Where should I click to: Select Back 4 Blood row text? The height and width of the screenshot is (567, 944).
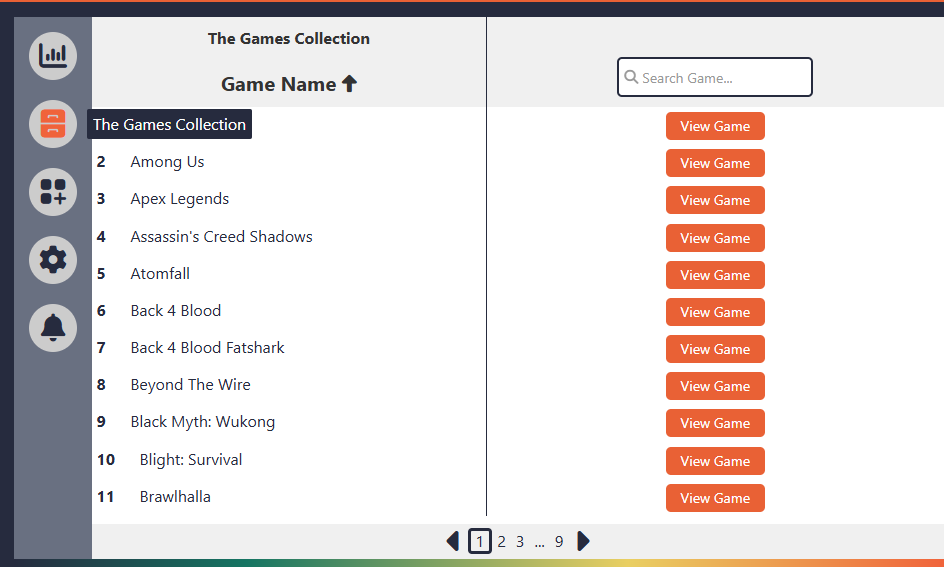[176, 311]
